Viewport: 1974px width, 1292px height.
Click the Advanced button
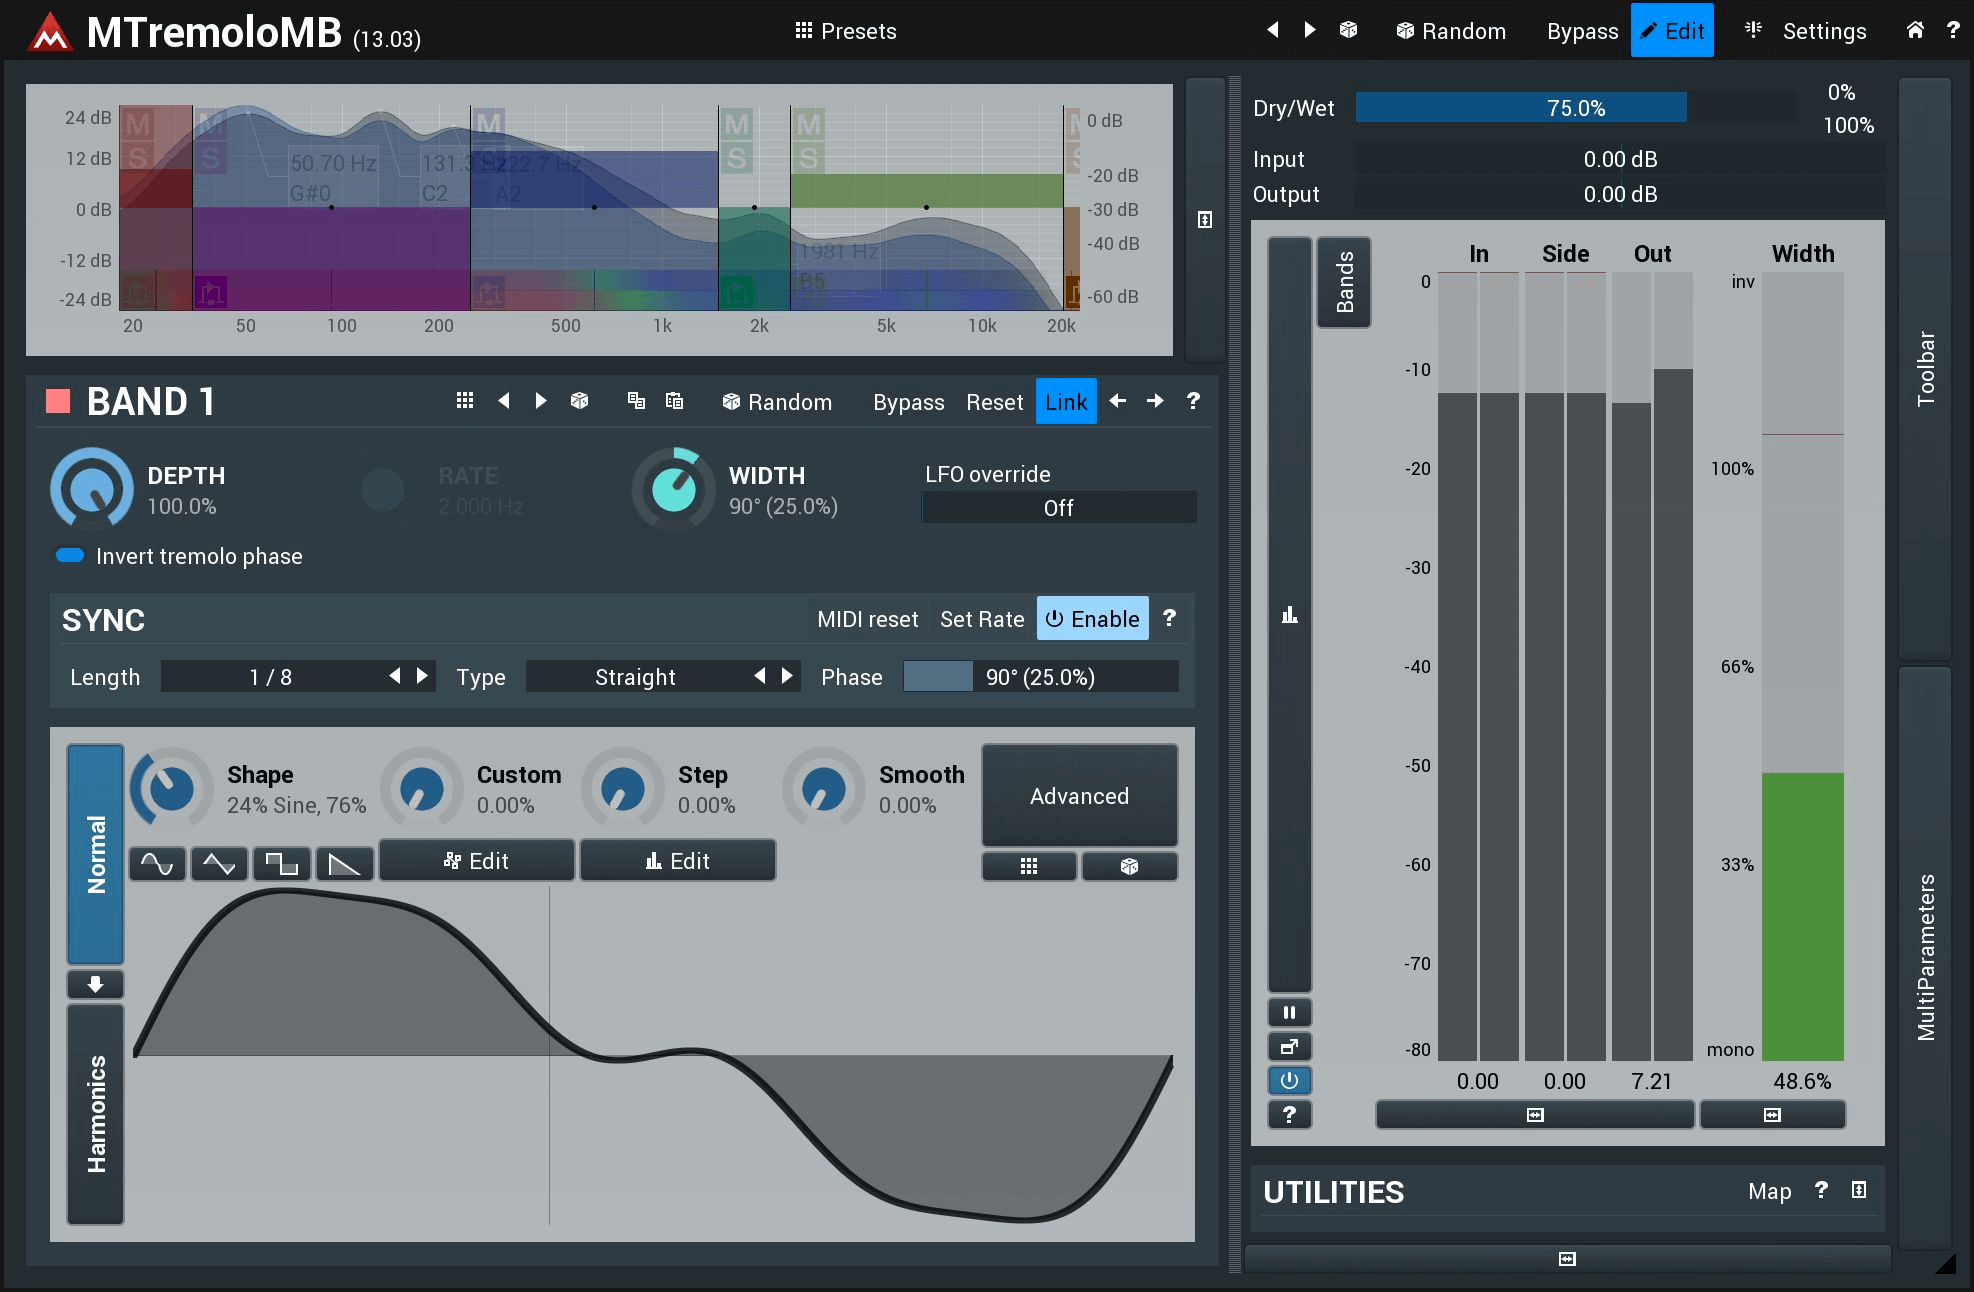click(x=1079, y=796)
